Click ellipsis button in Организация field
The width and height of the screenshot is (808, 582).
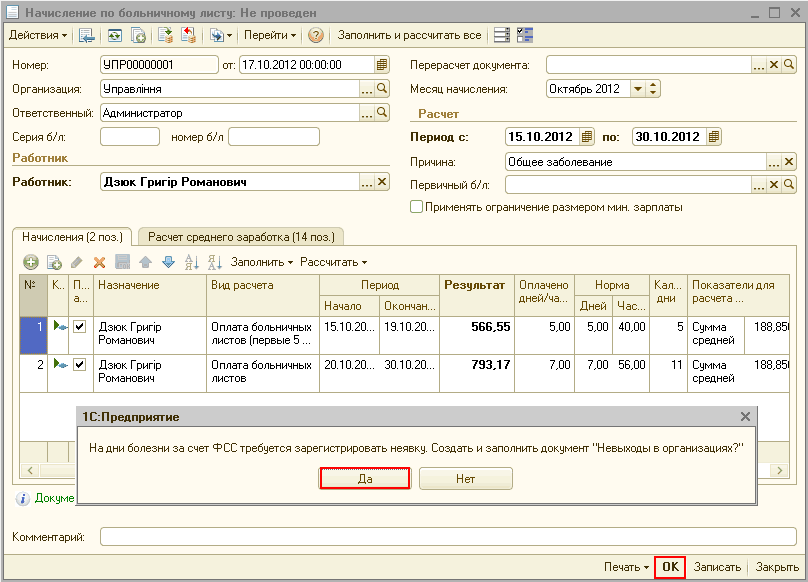tap(367, 89)
